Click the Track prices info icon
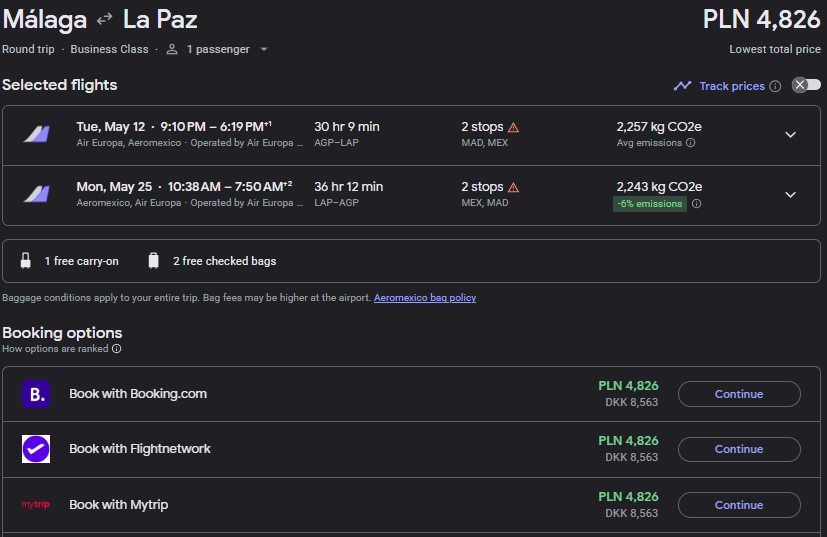 (775, 86)
